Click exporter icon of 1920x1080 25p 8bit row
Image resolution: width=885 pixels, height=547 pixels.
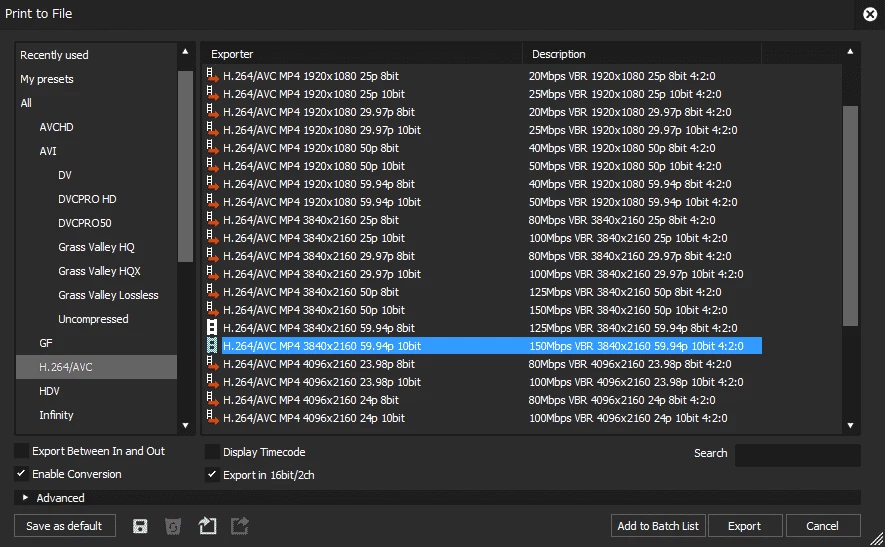click(212, 76)
